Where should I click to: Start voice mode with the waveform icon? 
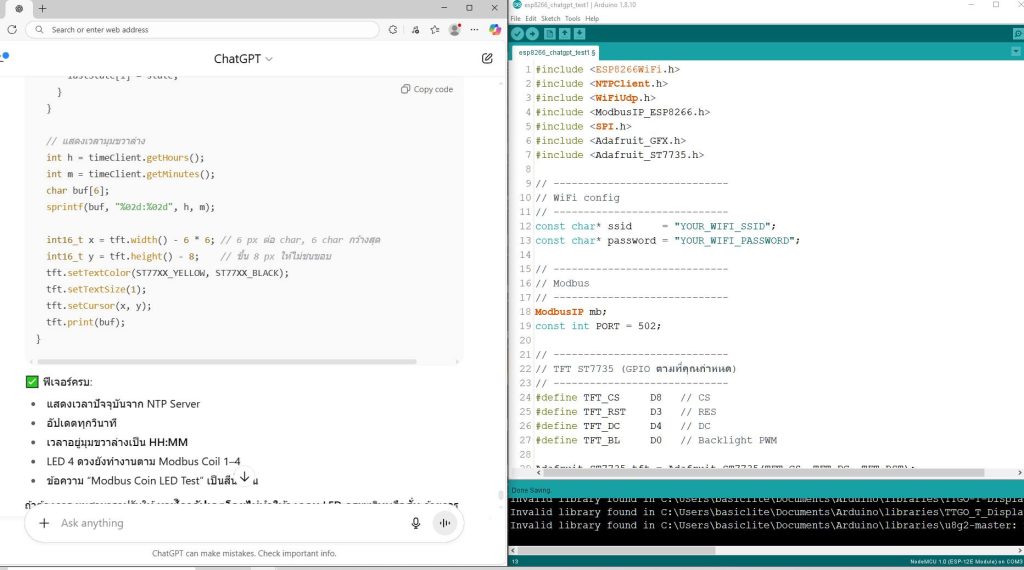[x=445, y=523]
